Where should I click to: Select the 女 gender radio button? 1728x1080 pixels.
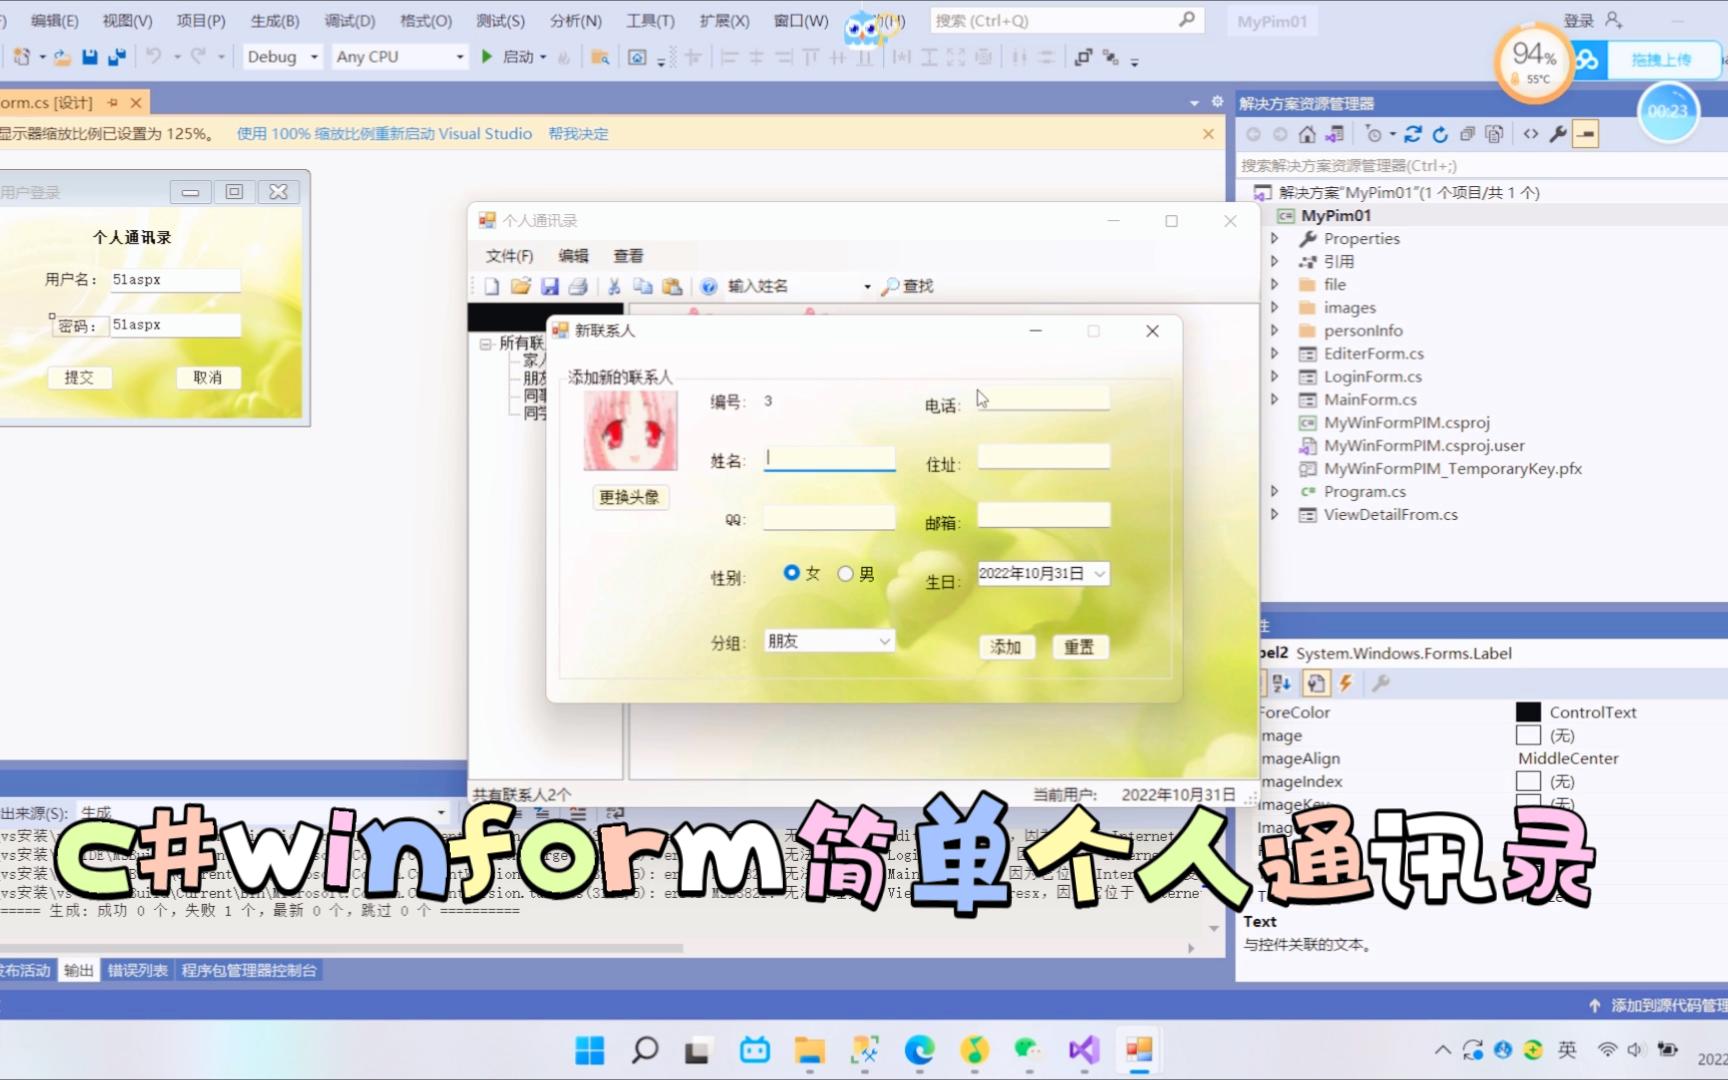point(793,573)
